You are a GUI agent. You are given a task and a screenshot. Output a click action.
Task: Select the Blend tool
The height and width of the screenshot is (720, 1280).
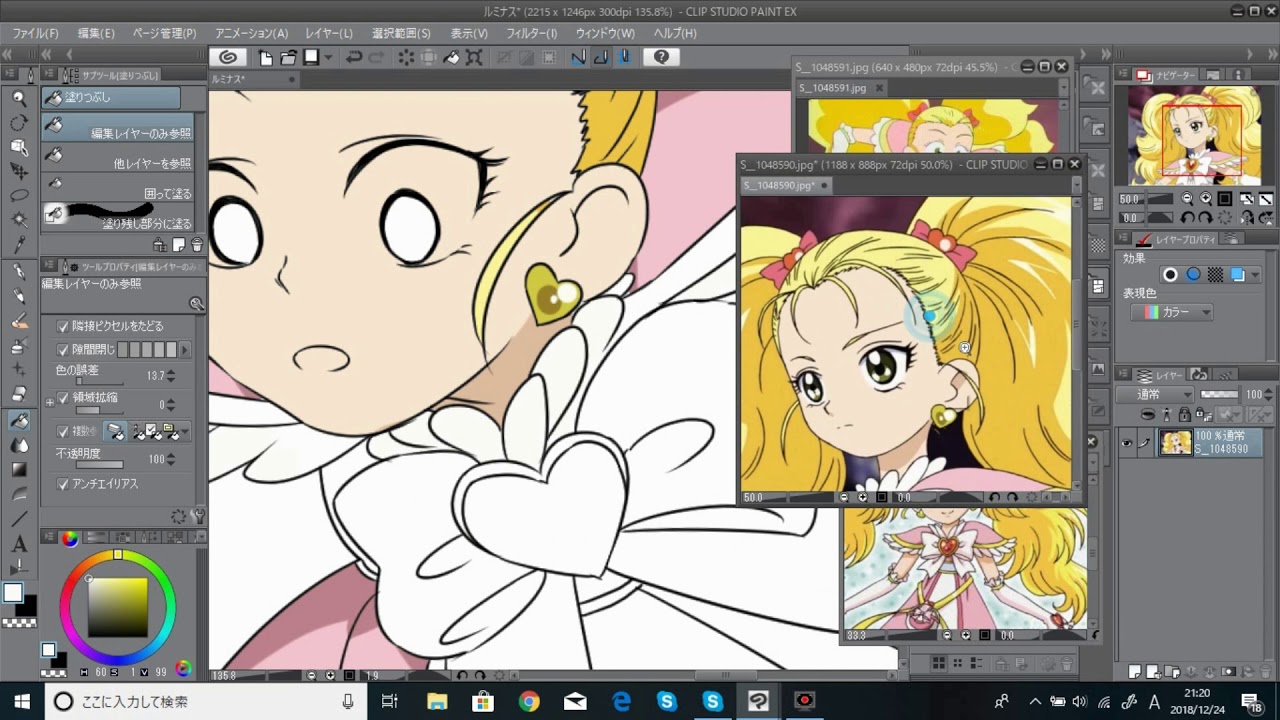point(19,445)
